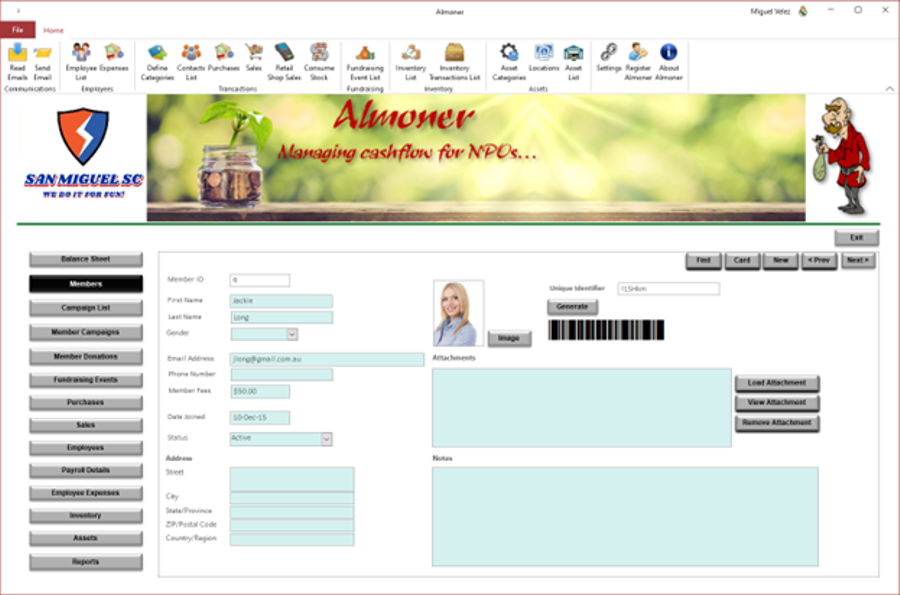The height and width of the screenshot is (595, 900).
Task: Open the Reports sidebar button
Action: 86,562
